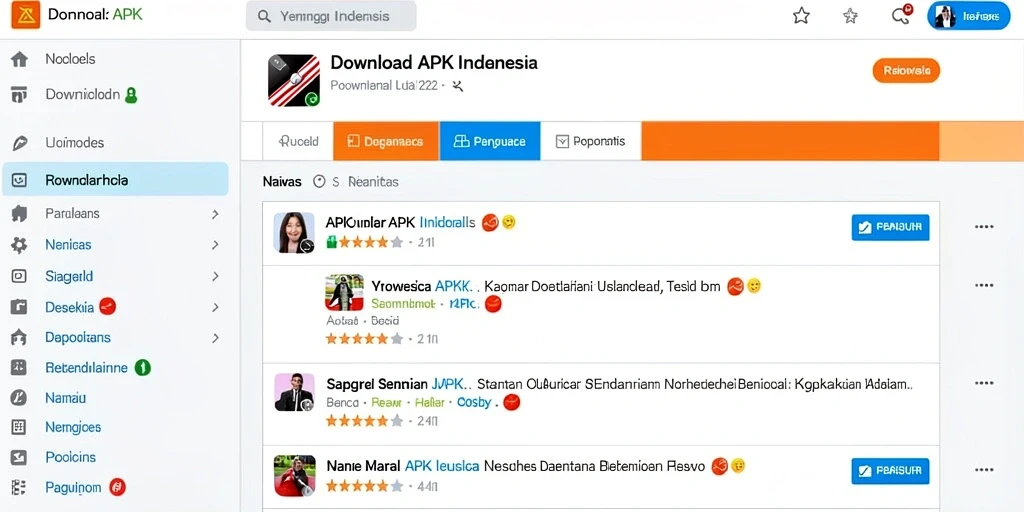
Task: Click the orange app logo beside Donnoal: APK
Action: tap(25, 15)
